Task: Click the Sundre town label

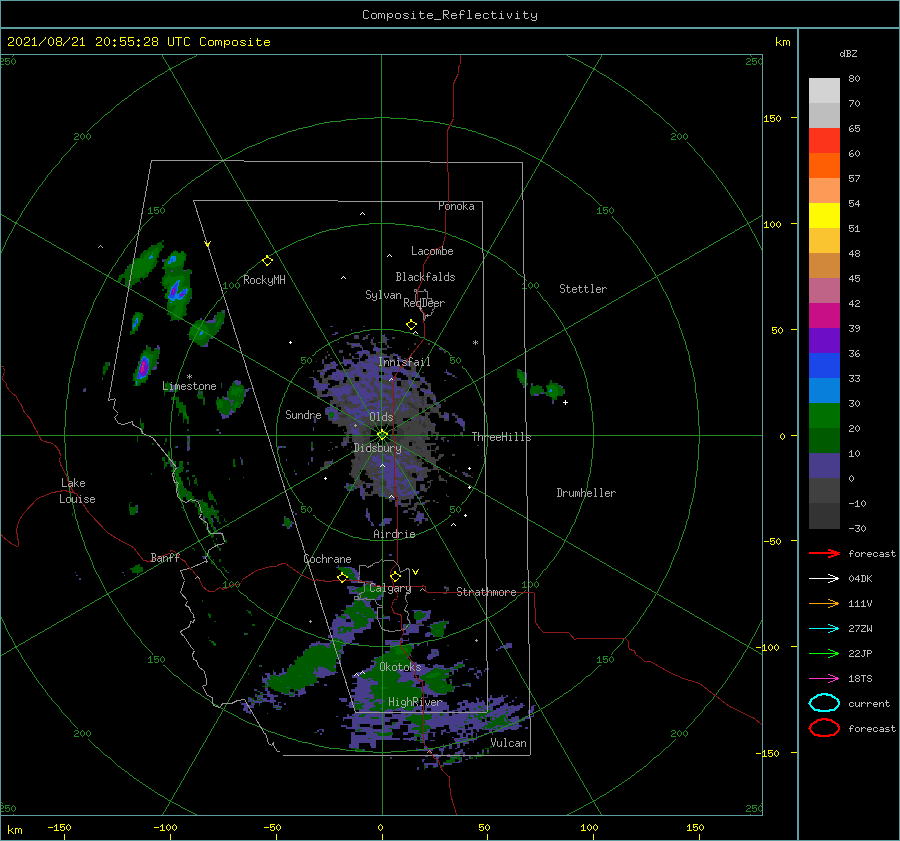Action: [303, 414]
